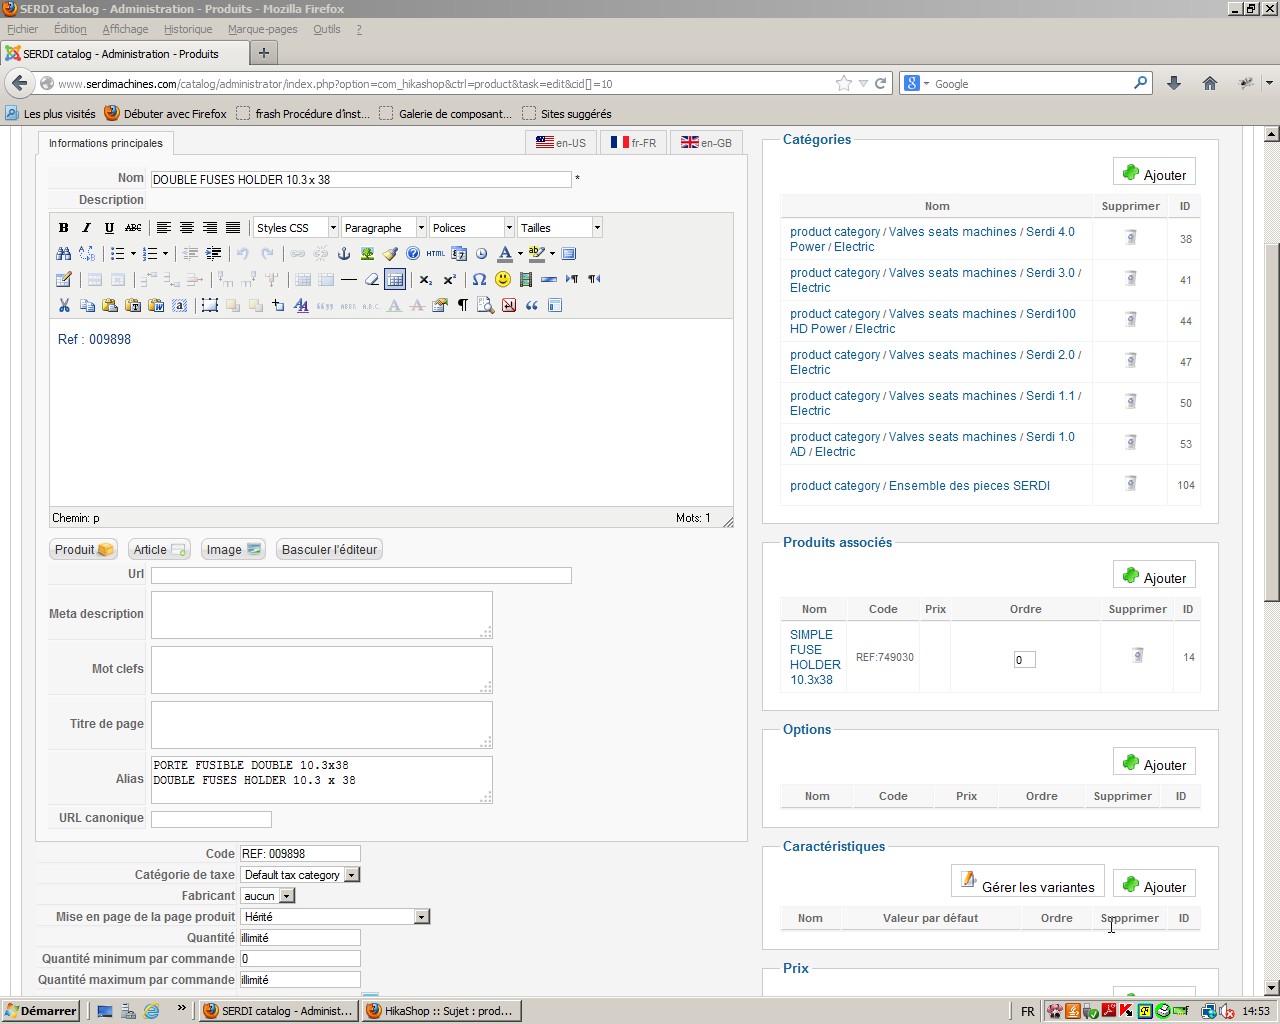1280x1024 pixels.
Task: Open the Polices font dropdown
Action: click(472, 228)
